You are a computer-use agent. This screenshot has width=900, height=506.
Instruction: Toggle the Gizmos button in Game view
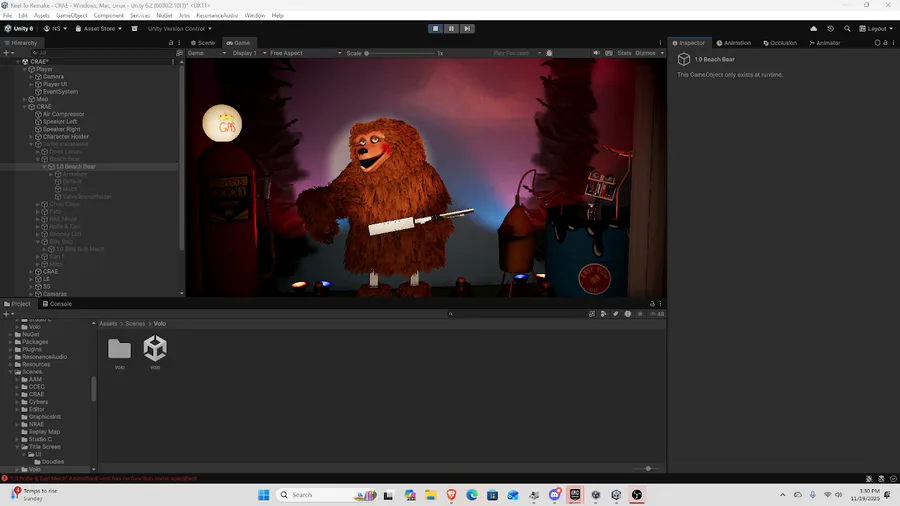[x=645, y=53]
